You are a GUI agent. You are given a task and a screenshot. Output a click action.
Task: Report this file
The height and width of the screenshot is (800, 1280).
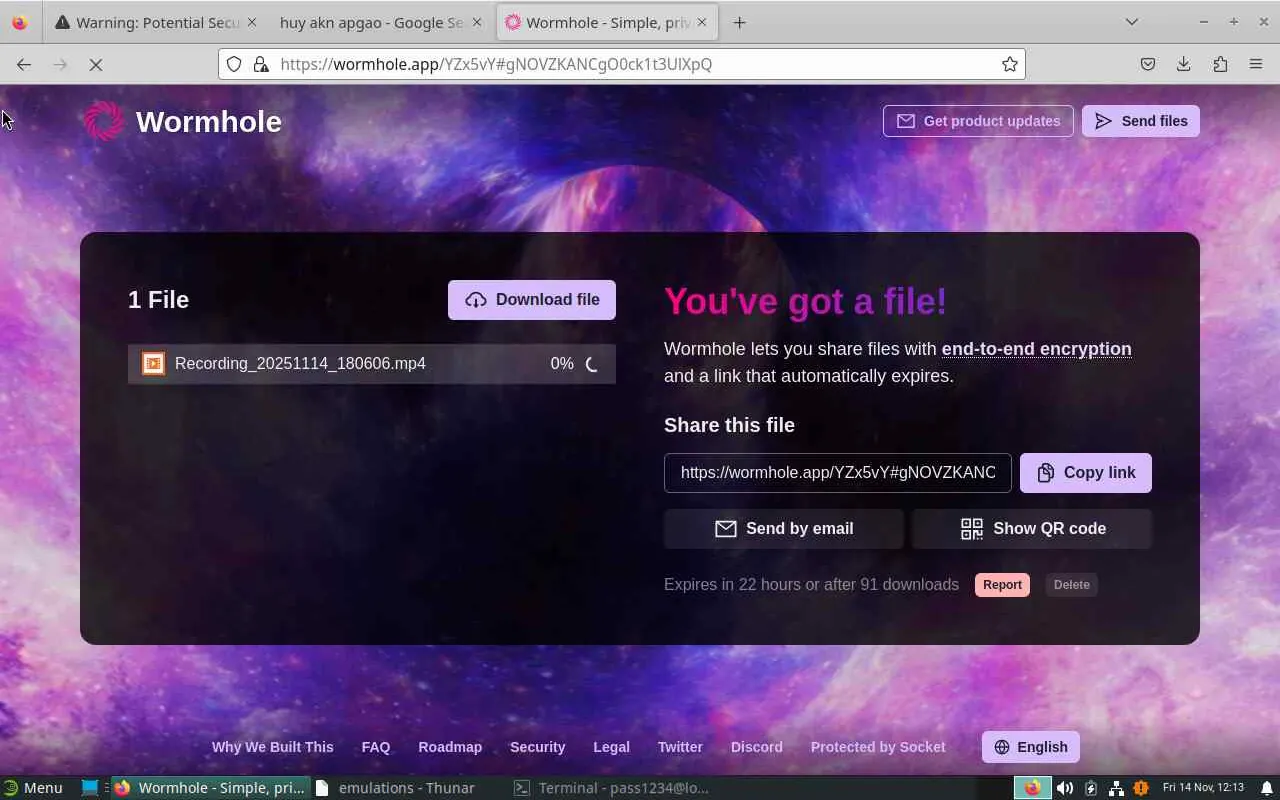[1002, 585]
